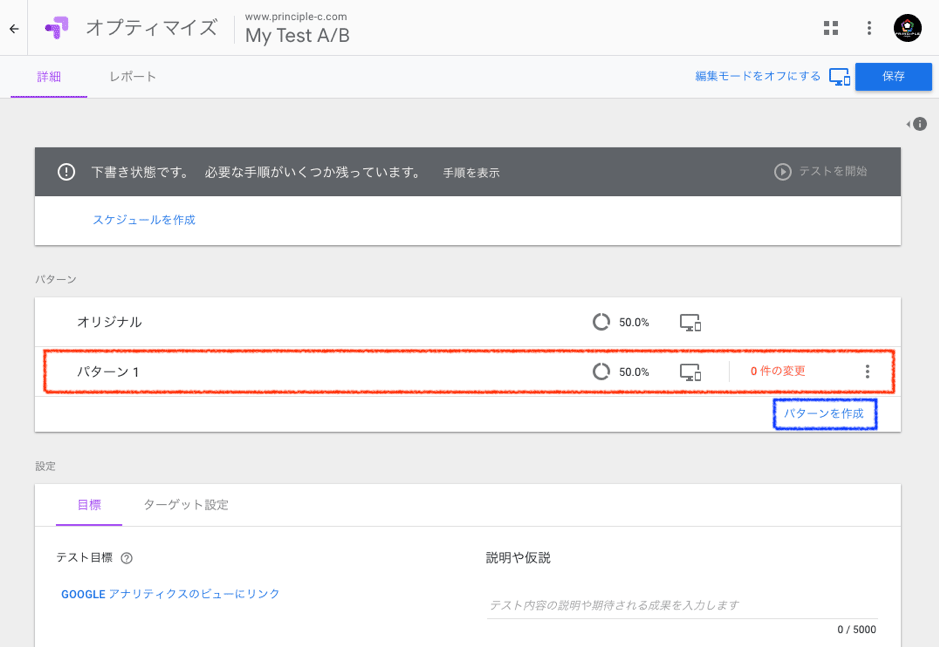Screen dimensions: 939x647
Task: Switch to the レポート tab
Action: click(x=133, y=77)
